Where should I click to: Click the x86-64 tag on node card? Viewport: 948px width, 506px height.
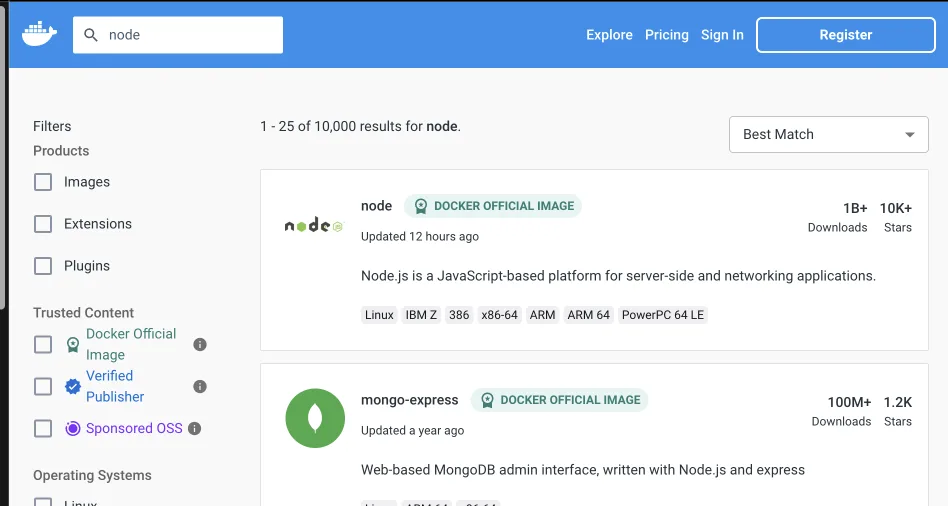pyautogui.click(x=499, y=315)
